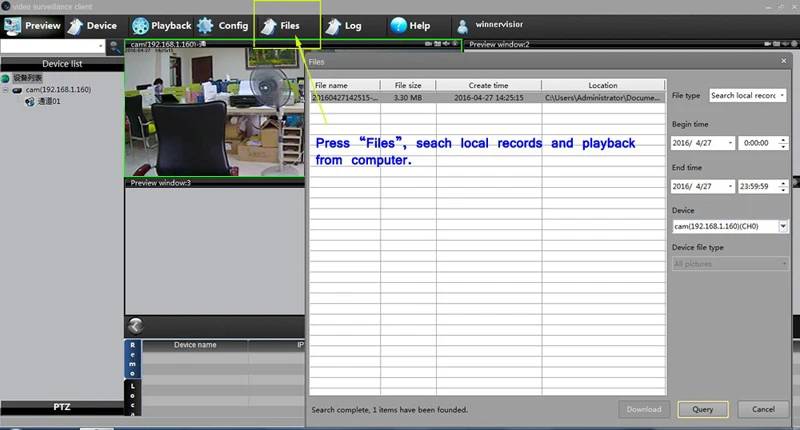Close the Files dialog

[784, 61]
